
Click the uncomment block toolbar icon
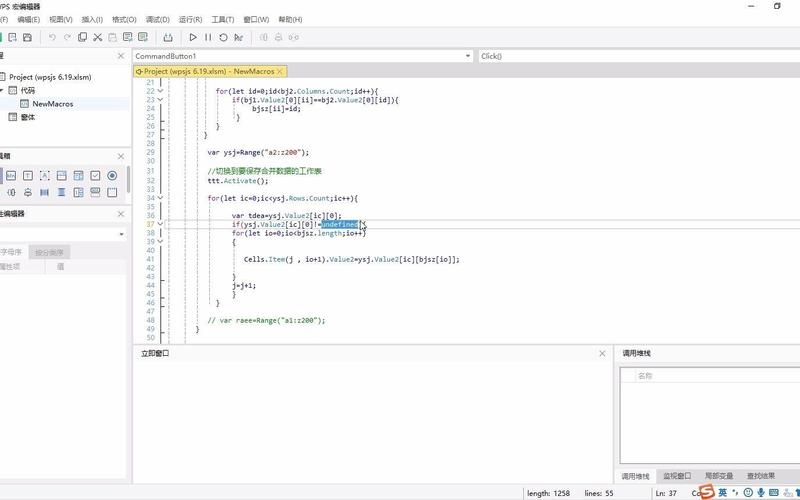(143, 37)
